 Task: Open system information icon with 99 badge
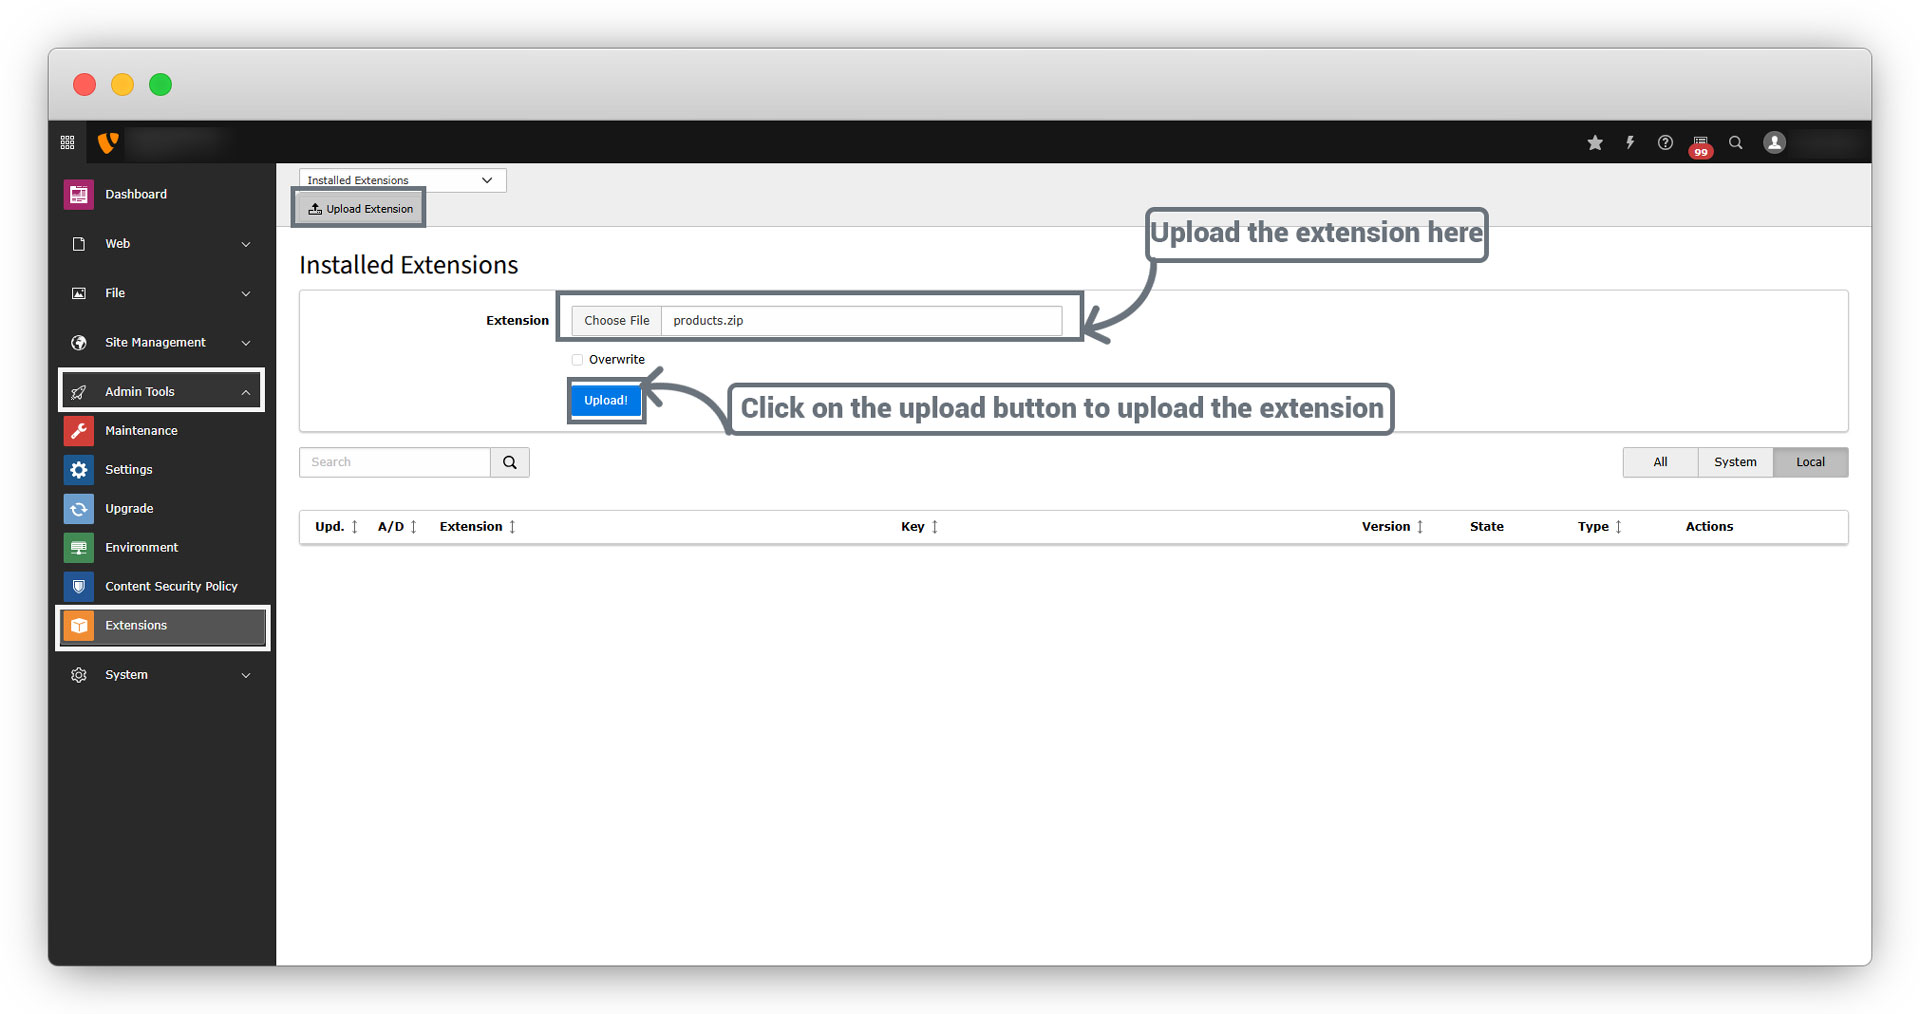tap(1700, 144)
